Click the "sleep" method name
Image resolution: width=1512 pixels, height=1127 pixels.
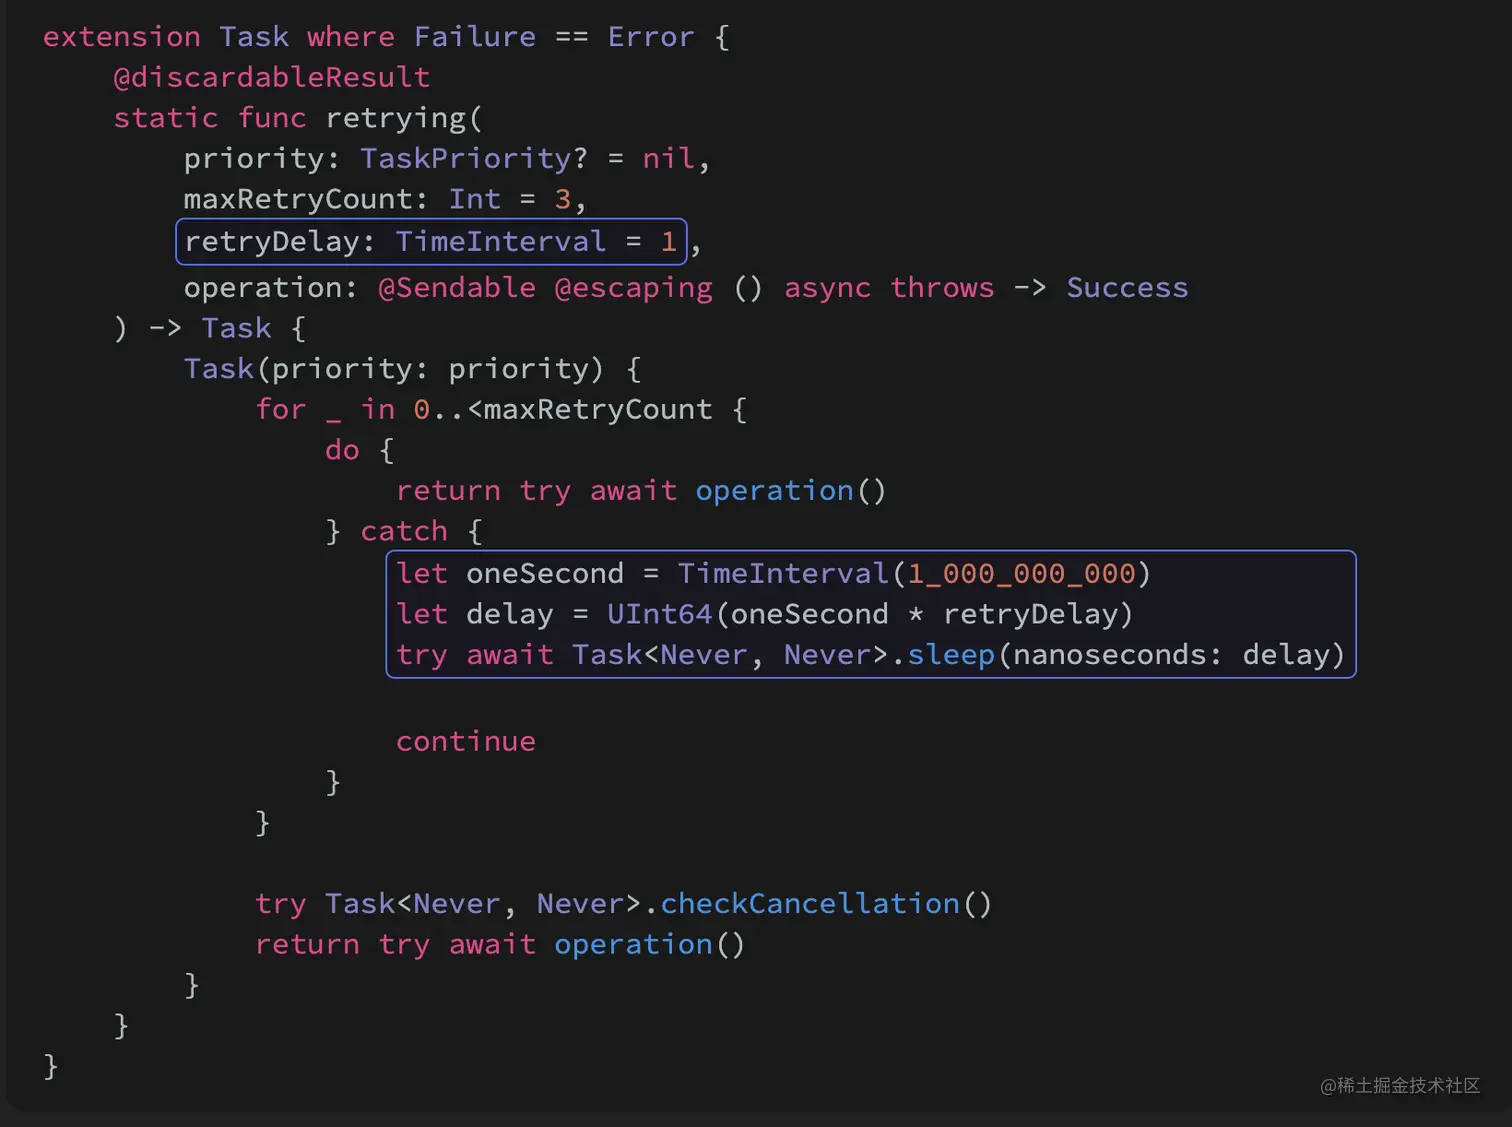[951, 655]
